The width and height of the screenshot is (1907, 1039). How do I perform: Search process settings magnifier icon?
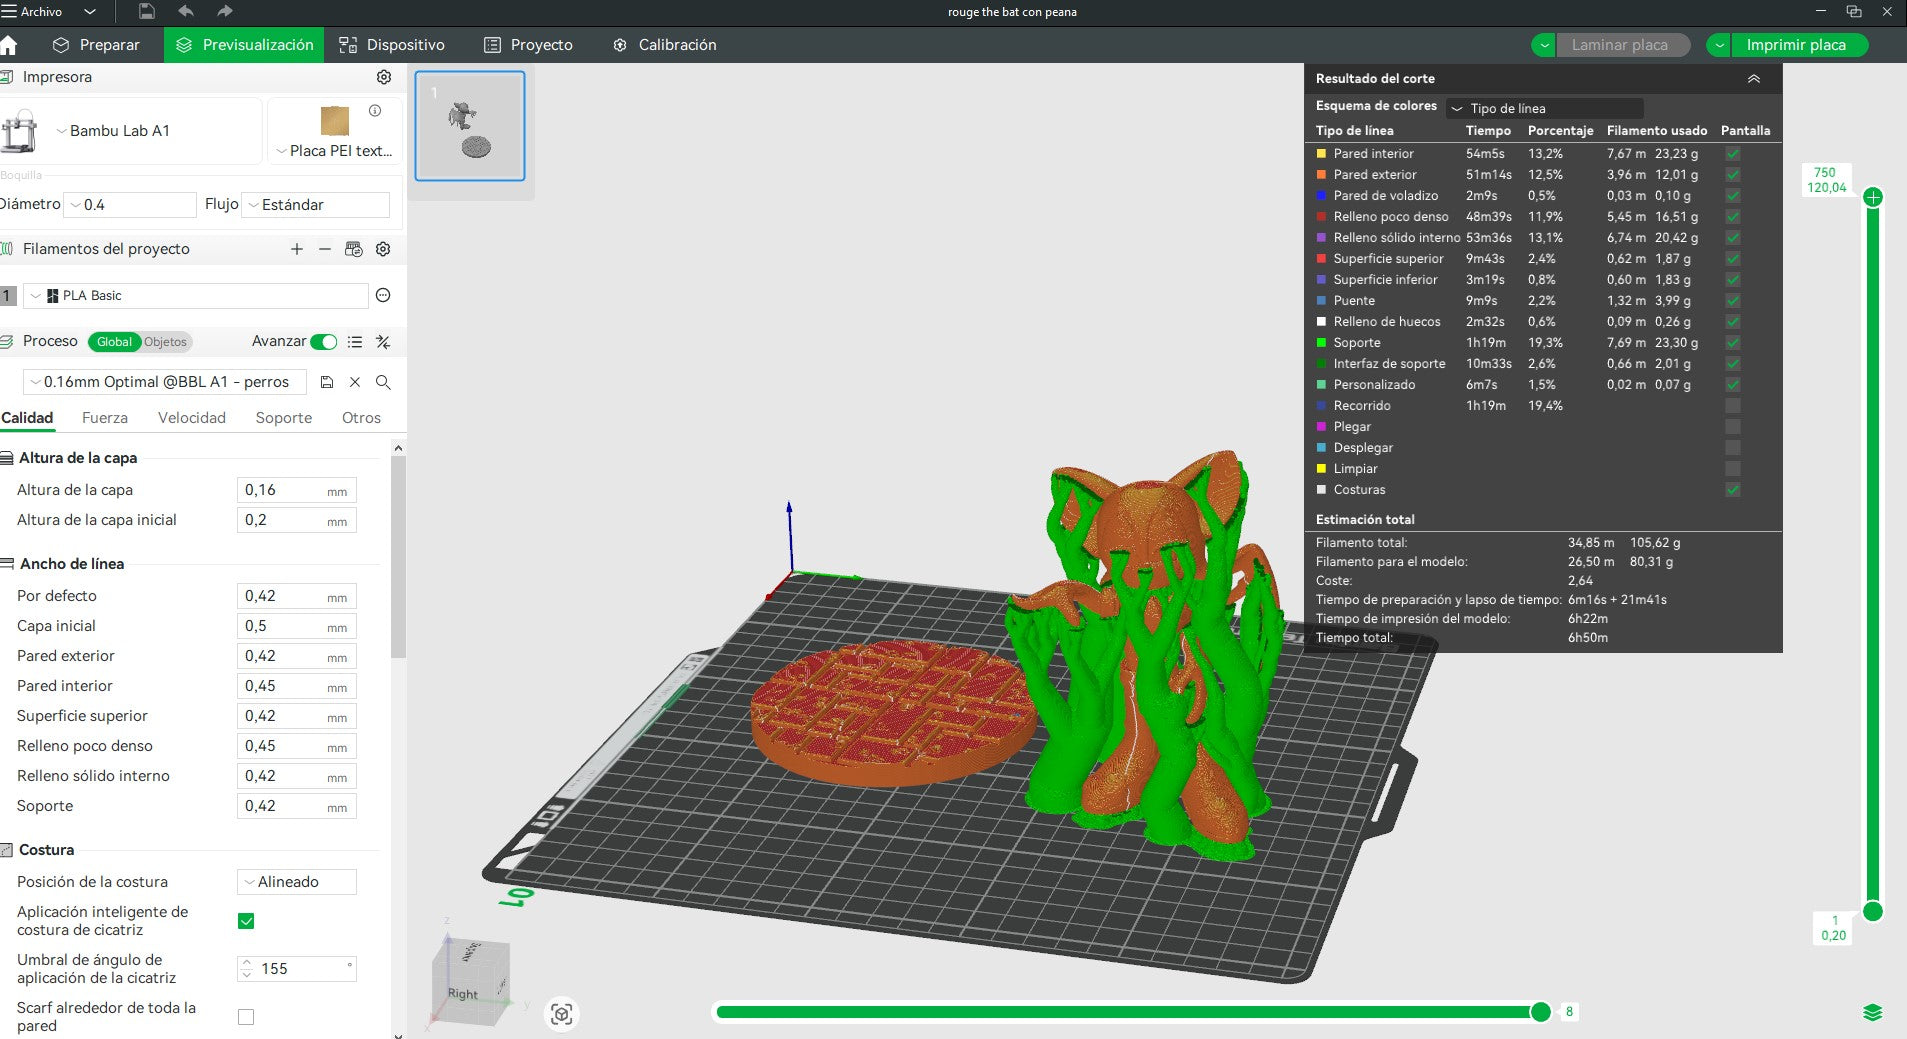click(x=383, y=382)
